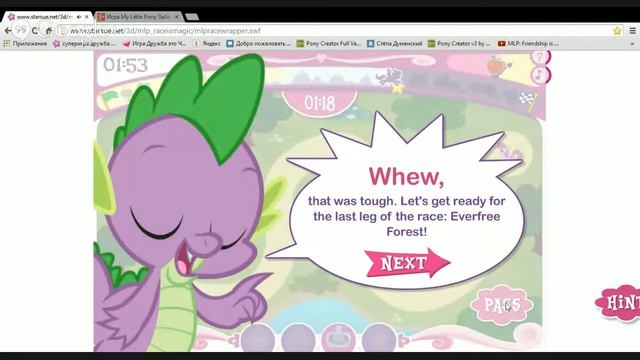Click the checkered finish flag icon
The width and height of the screenshot is (640, 360).
[528, 101]
